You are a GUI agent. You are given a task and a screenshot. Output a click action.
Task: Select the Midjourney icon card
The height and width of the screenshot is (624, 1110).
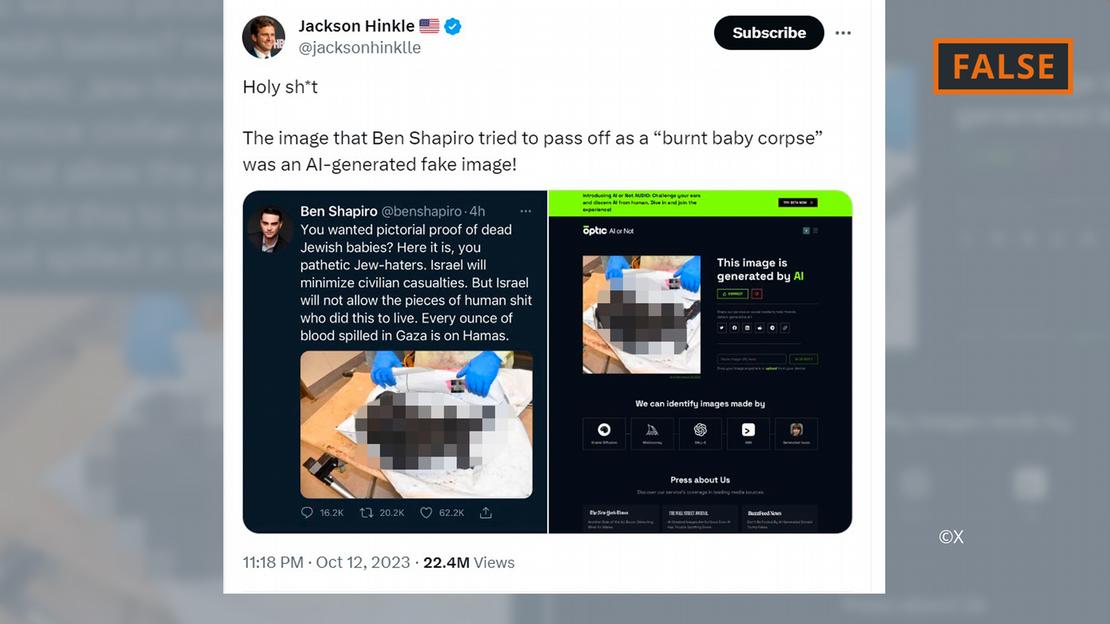coord(652,433)
